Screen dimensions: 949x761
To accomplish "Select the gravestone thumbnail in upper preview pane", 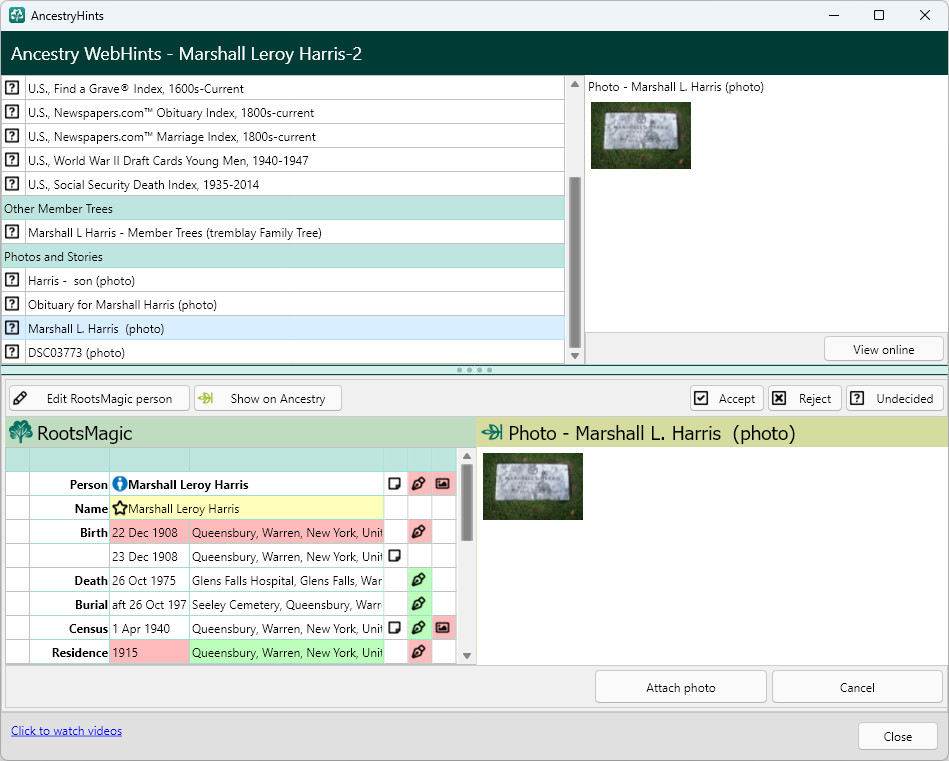I will click(640, 135).
